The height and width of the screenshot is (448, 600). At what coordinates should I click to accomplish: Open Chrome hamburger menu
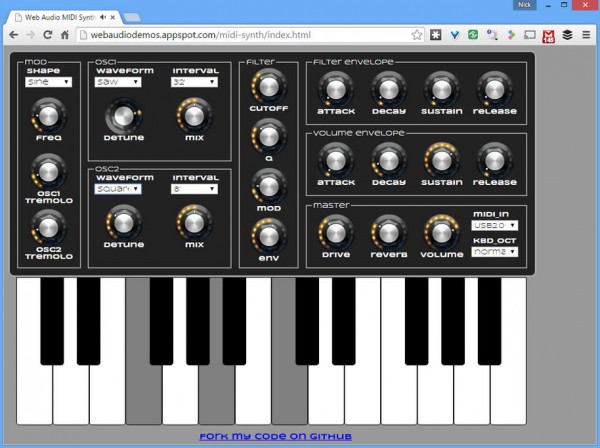(x=586, y=35)
